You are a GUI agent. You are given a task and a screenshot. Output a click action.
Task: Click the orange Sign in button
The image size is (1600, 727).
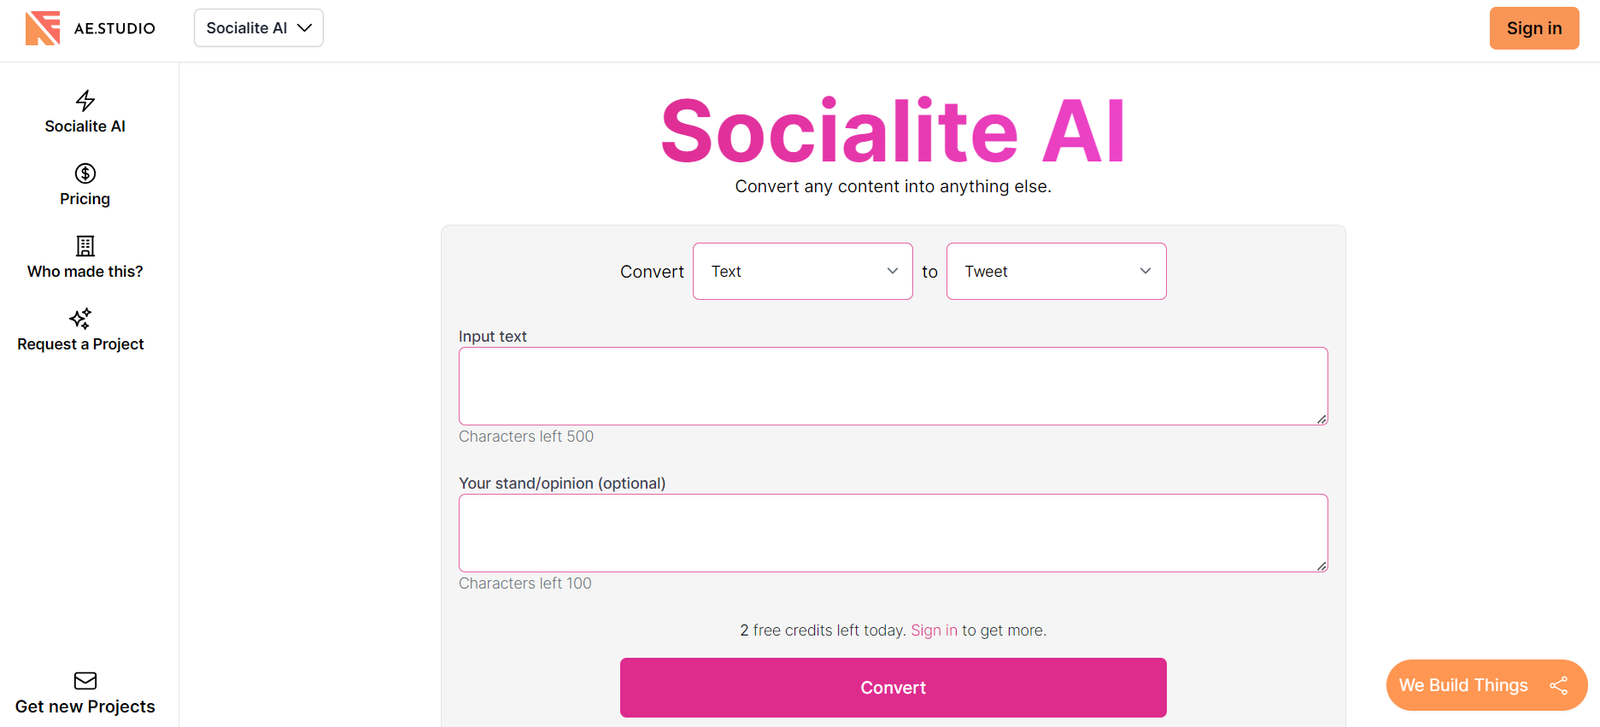pyautogui.click(x=1534, y=28)
